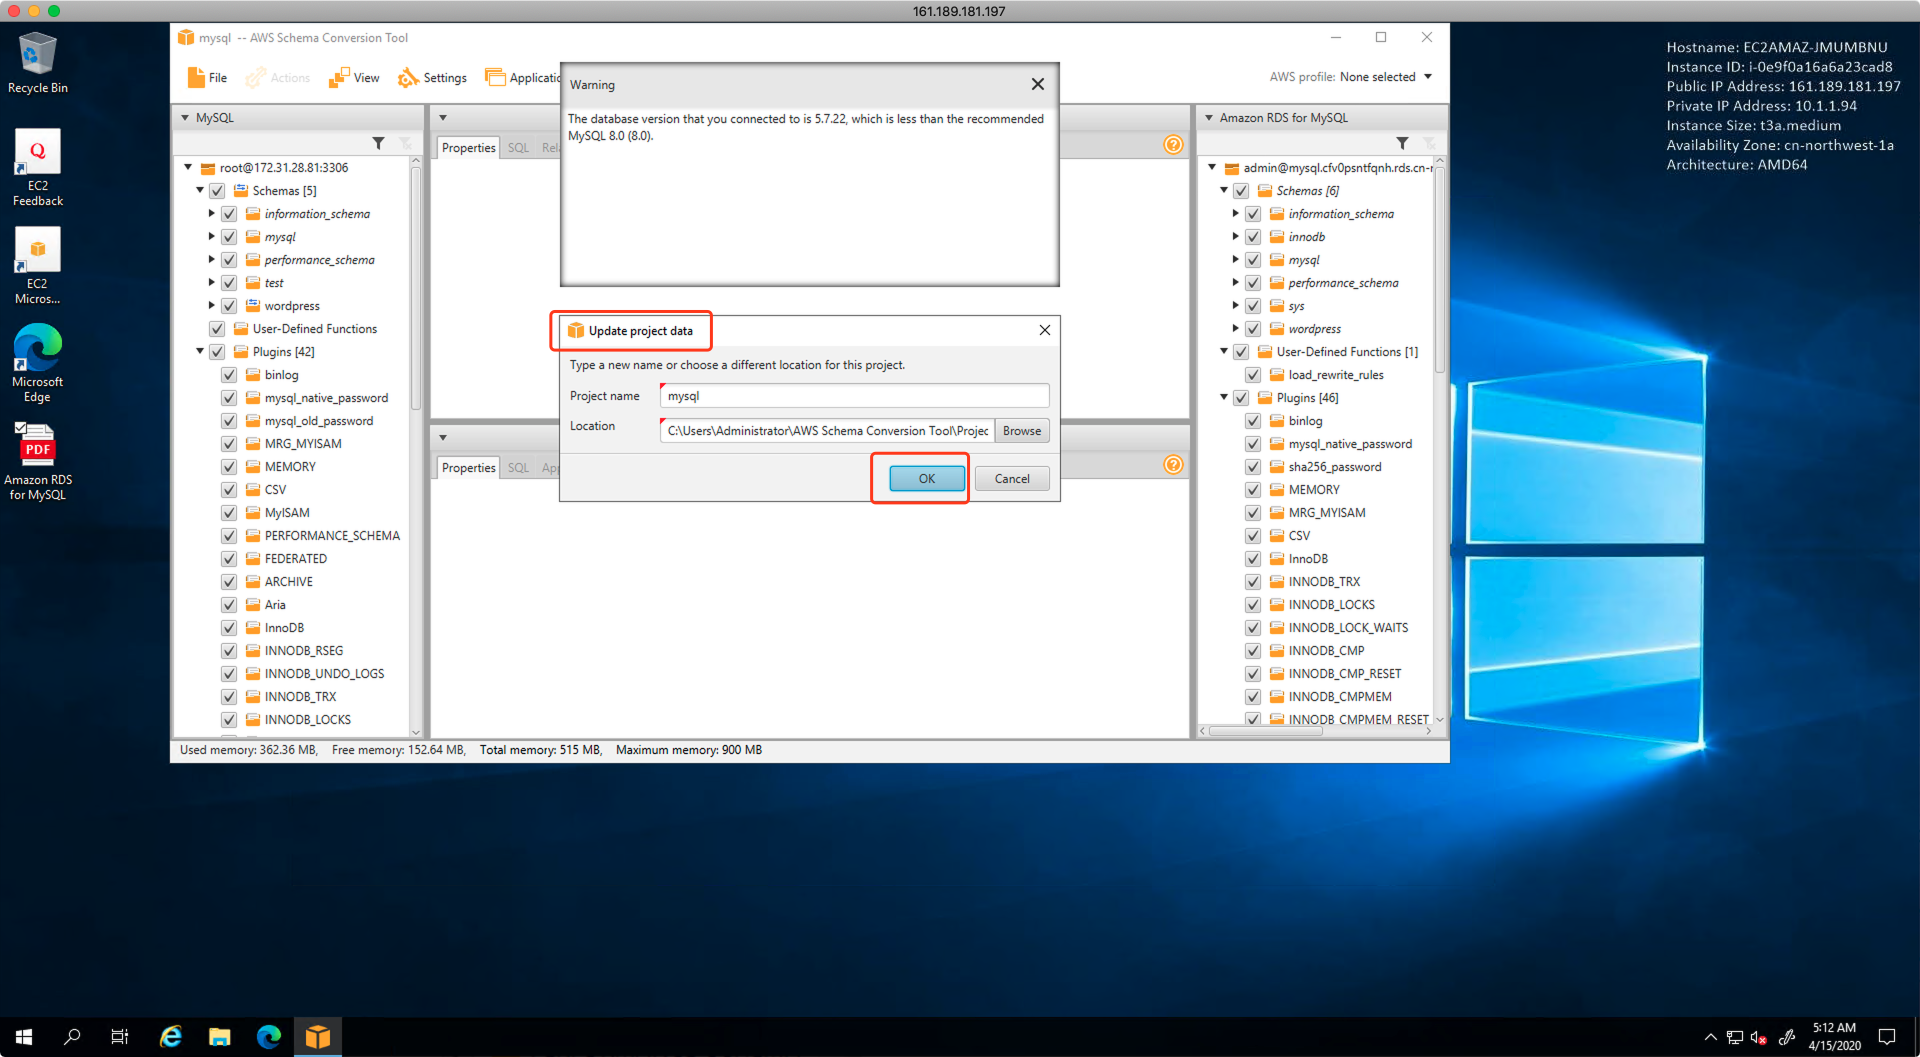Uncheck the sys schema in Amazon RDS tree

pos(1253,306)
